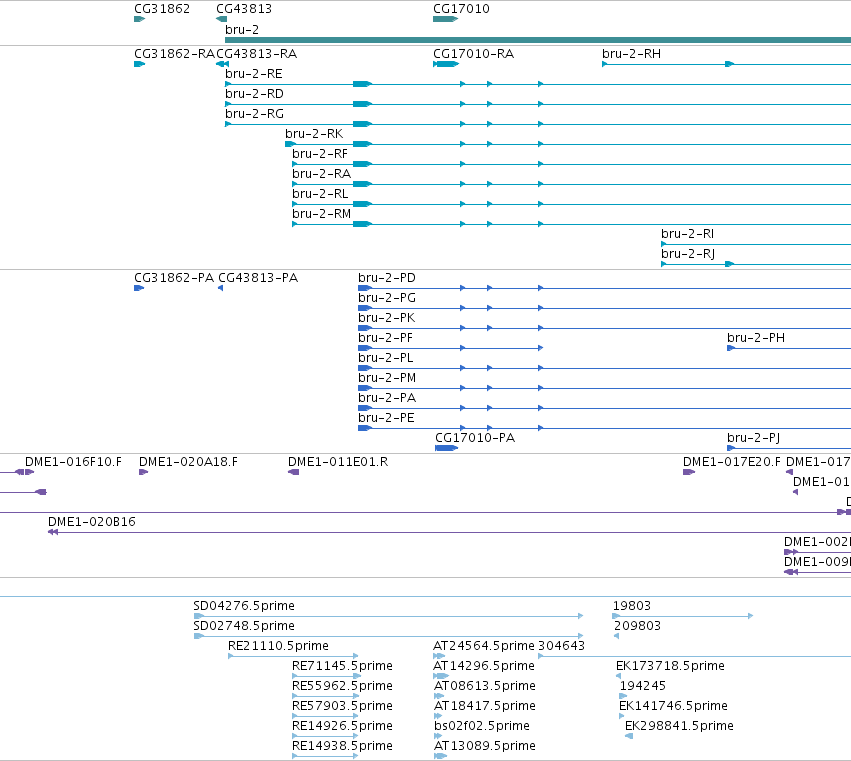Screen dimensions: 851x761
Task: Click the CG43813 gene label
Action: pyautogui.click(x=244, y=9)
